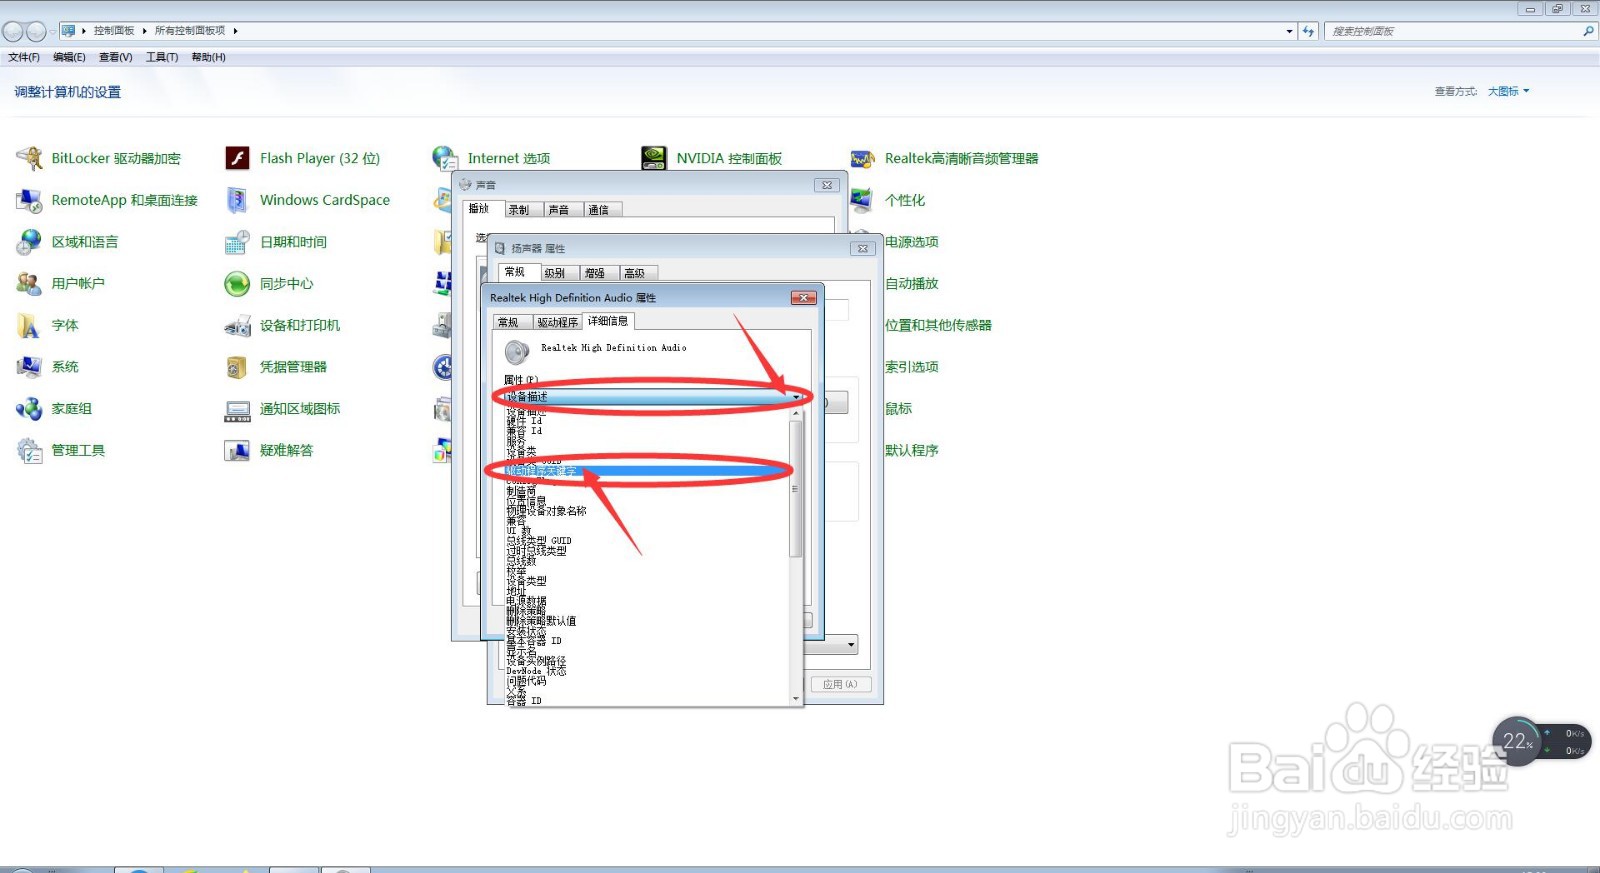Expand arrow after 所有控制面板项 breadcrumb
Image resolution: width=1600 pixels, height=873 pixels.
coord(235,31)
